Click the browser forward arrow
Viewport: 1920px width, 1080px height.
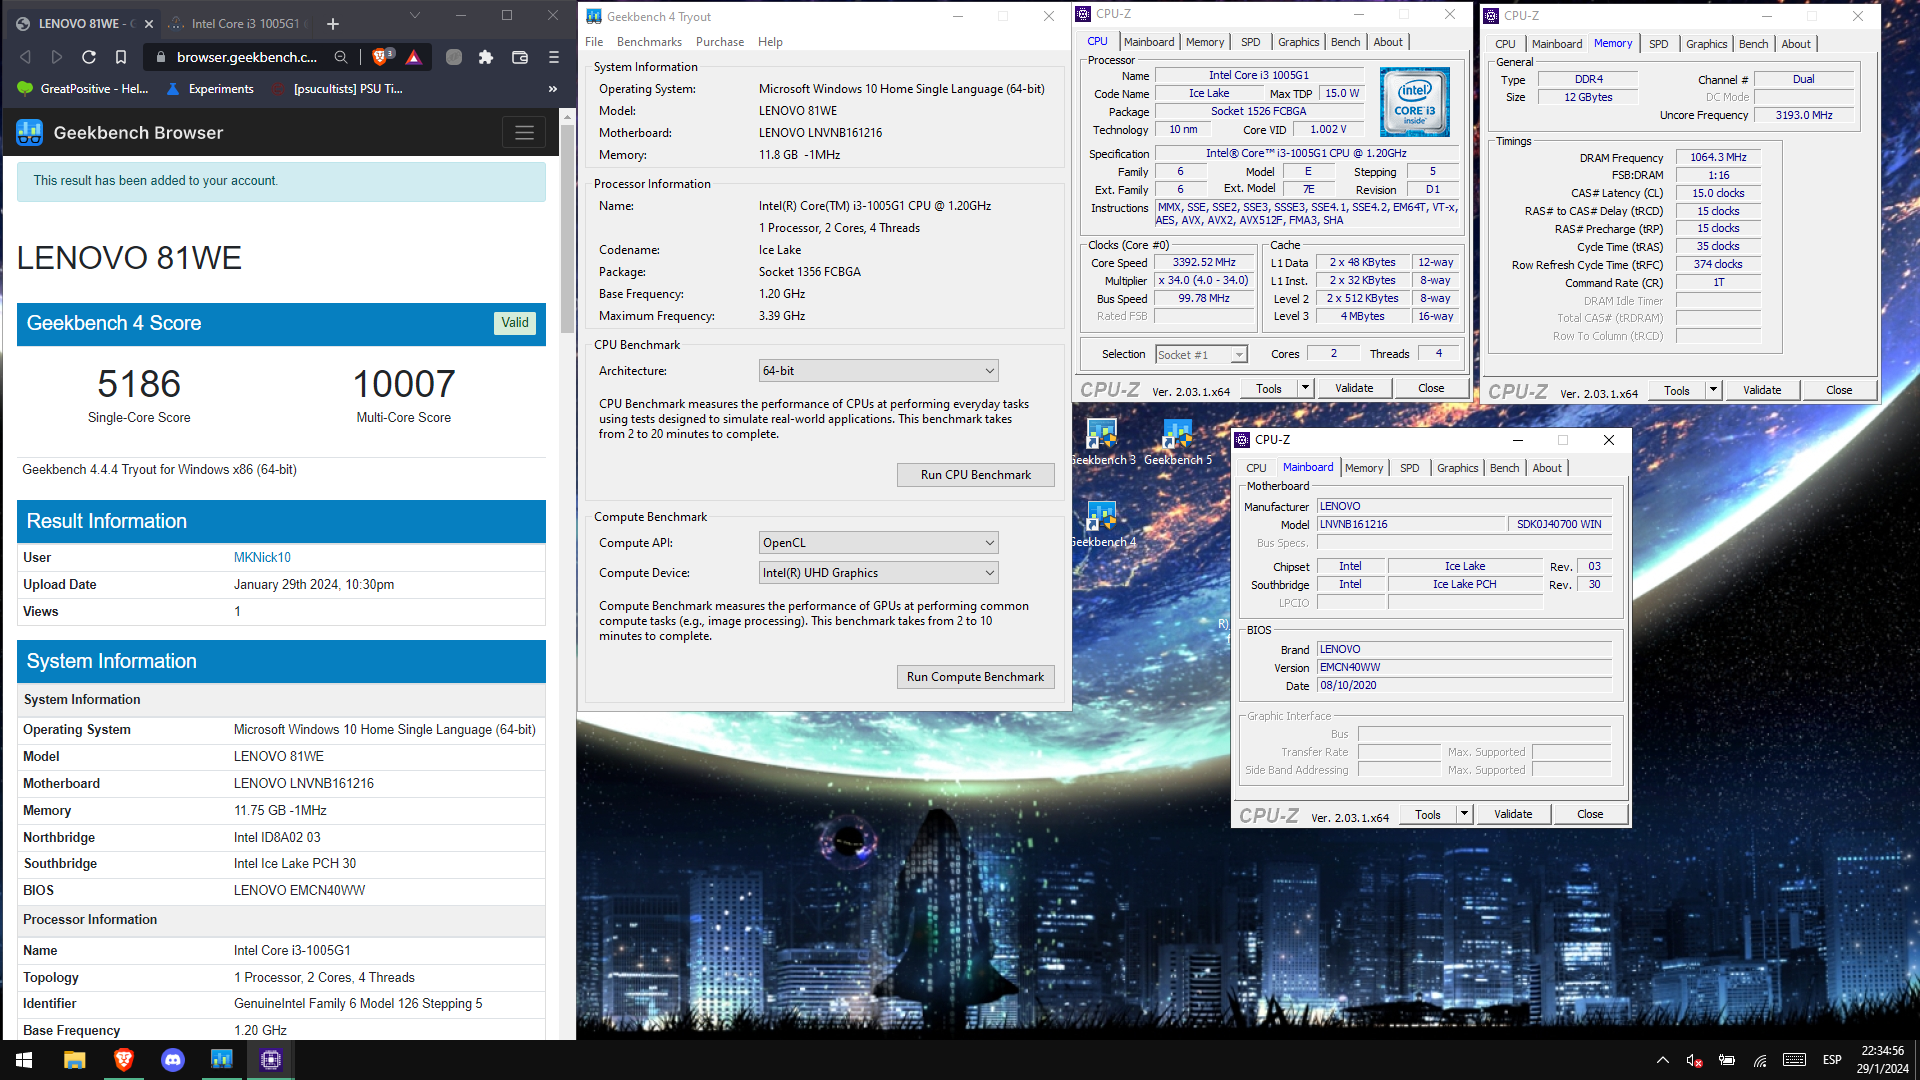point(57,57)
